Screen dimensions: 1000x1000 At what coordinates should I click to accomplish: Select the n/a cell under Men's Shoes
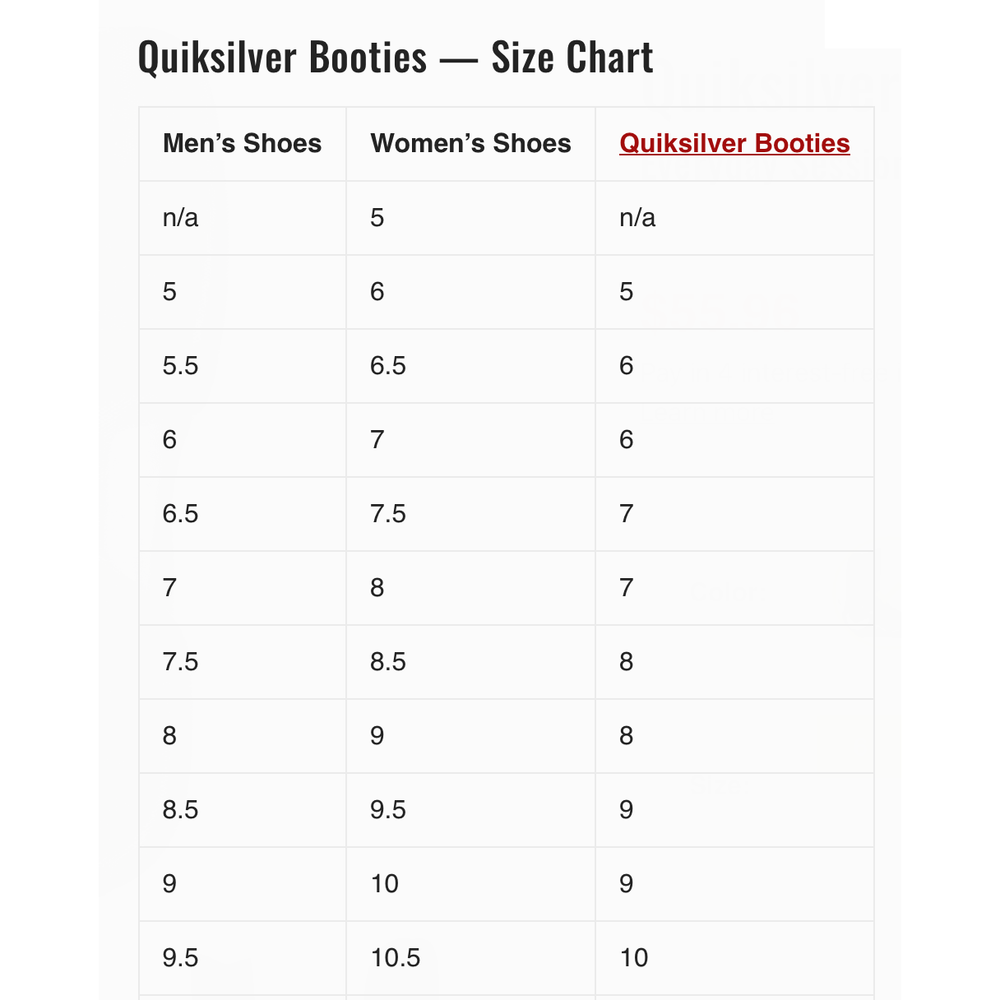181,218
